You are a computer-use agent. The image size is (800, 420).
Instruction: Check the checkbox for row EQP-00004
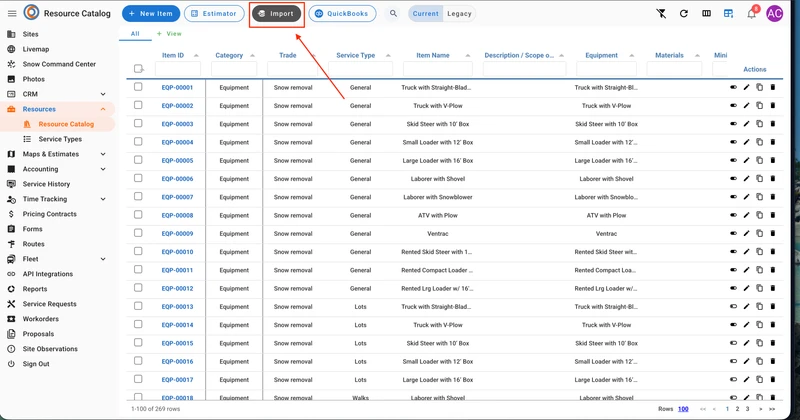[x=138, y=142]
